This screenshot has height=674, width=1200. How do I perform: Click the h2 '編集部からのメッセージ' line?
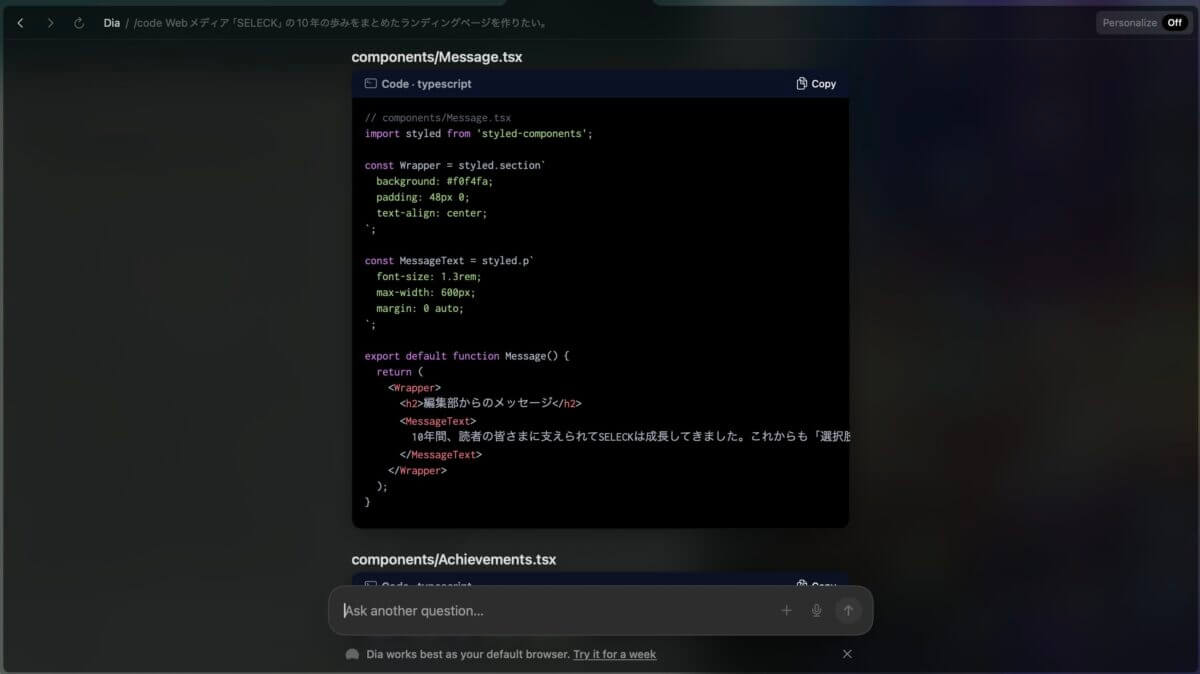coord(491,403)
